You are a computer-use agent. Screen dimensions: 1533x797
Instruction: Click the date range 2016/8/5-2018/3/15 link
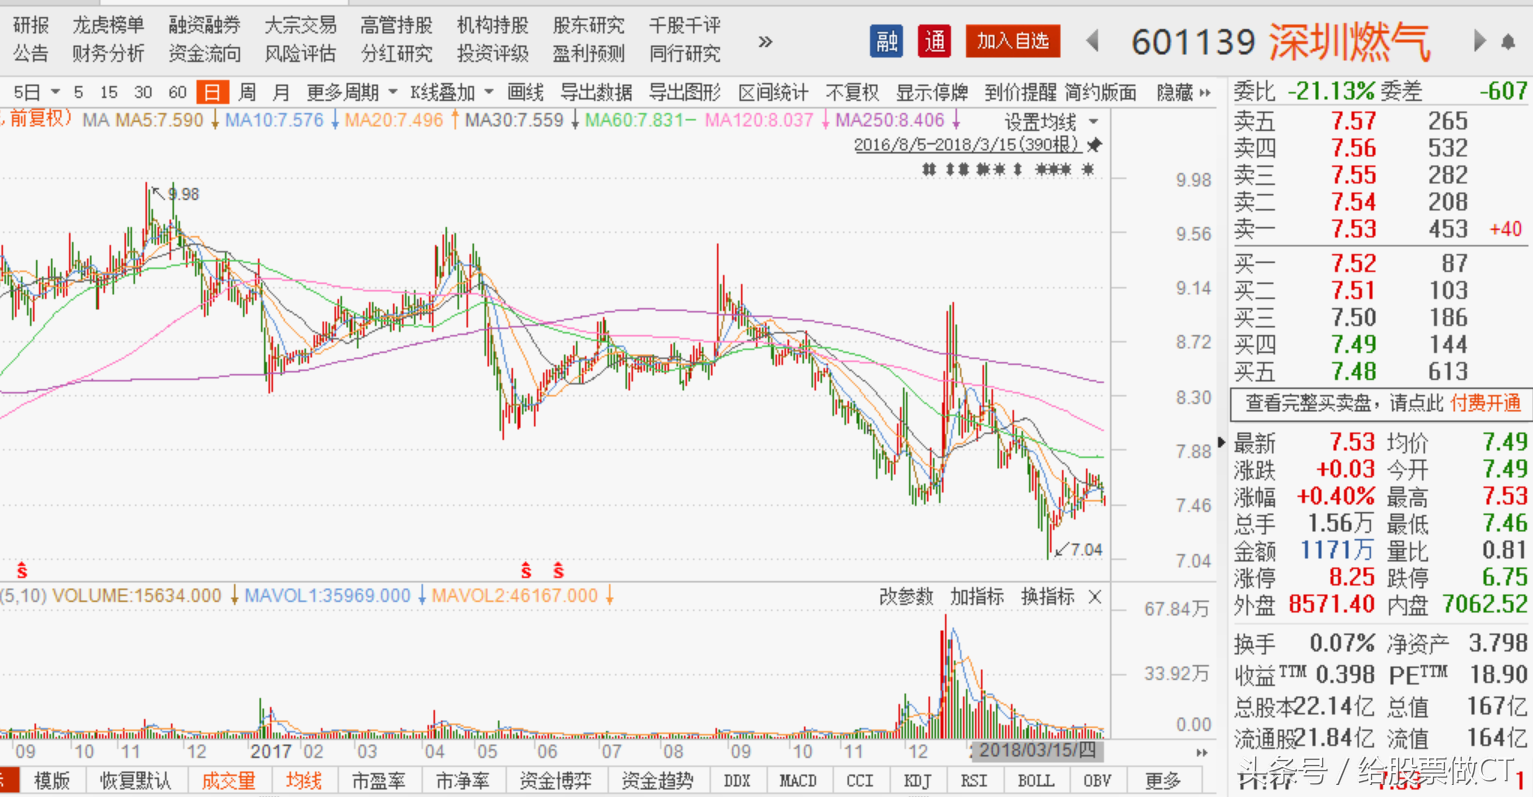click(966, 145)
